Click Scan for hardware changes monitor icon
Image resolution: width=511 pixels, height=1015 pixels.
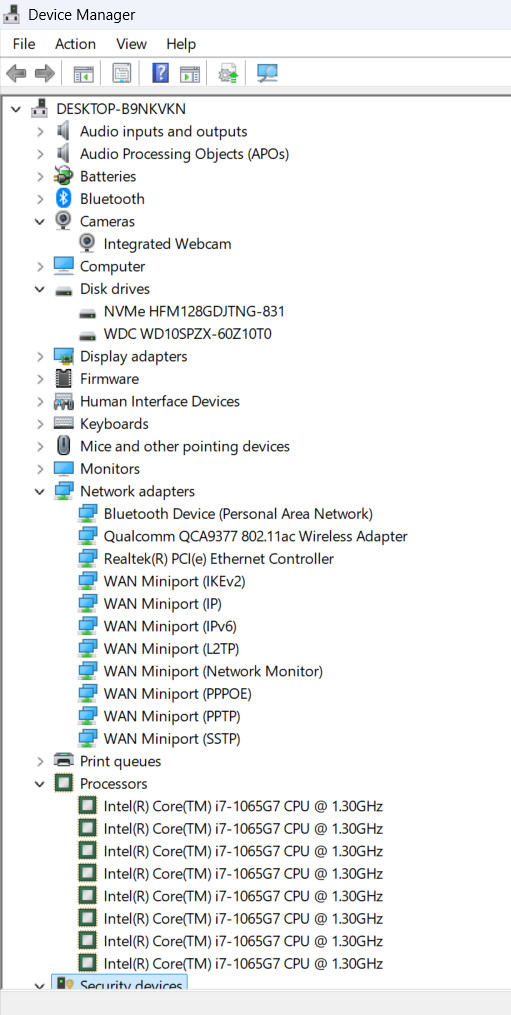tap(267, 73)
